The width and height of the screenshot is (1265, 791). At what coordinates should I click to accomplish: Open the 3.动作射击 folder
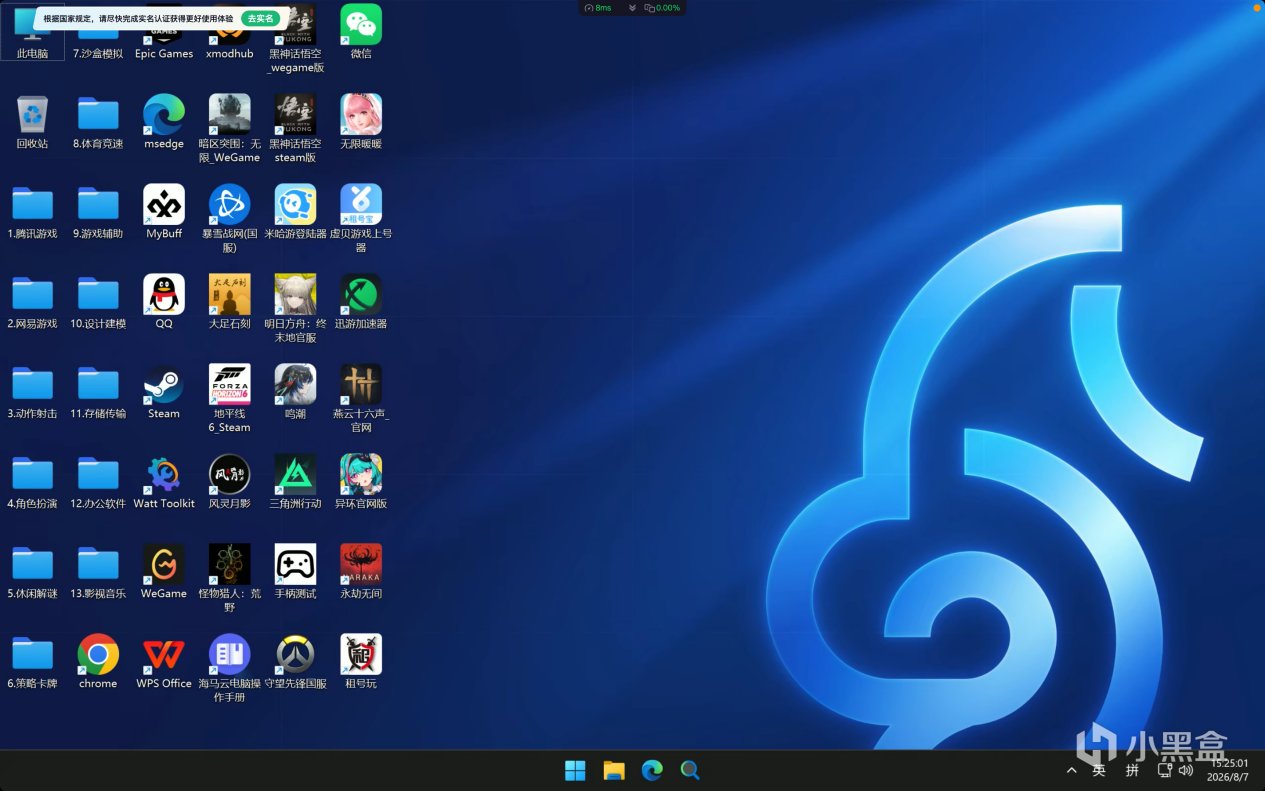(32, 385)
